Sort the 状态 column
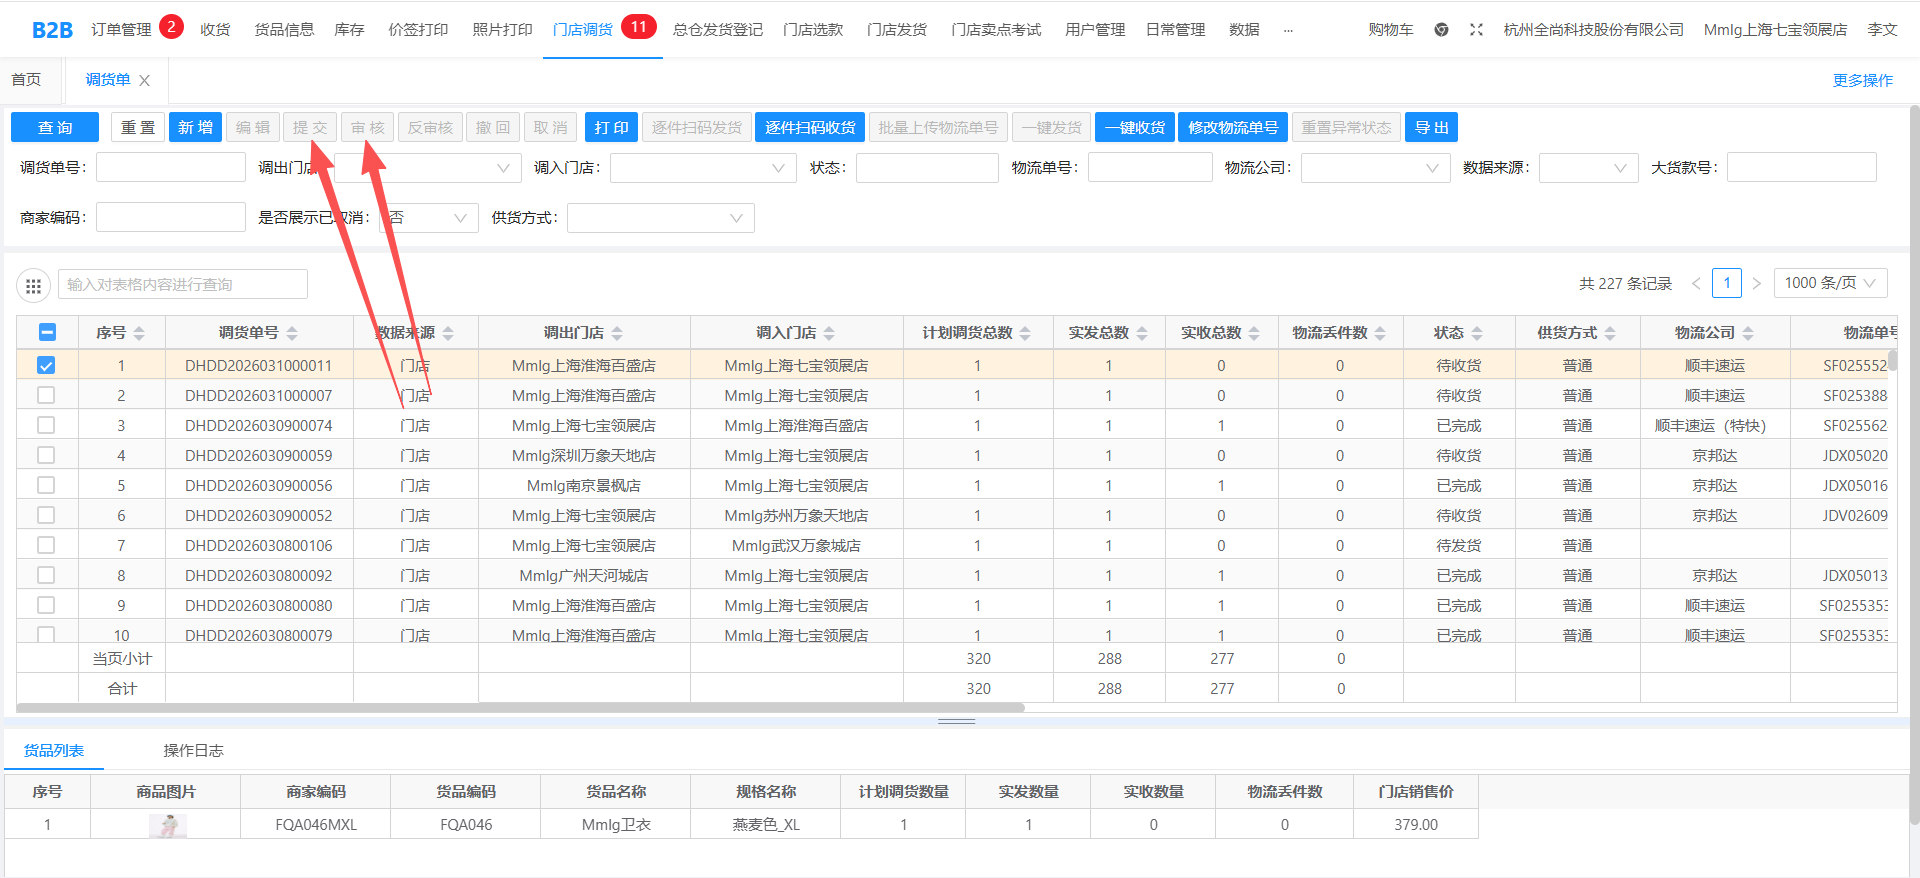1920x878 pixels. point(1477,333)
